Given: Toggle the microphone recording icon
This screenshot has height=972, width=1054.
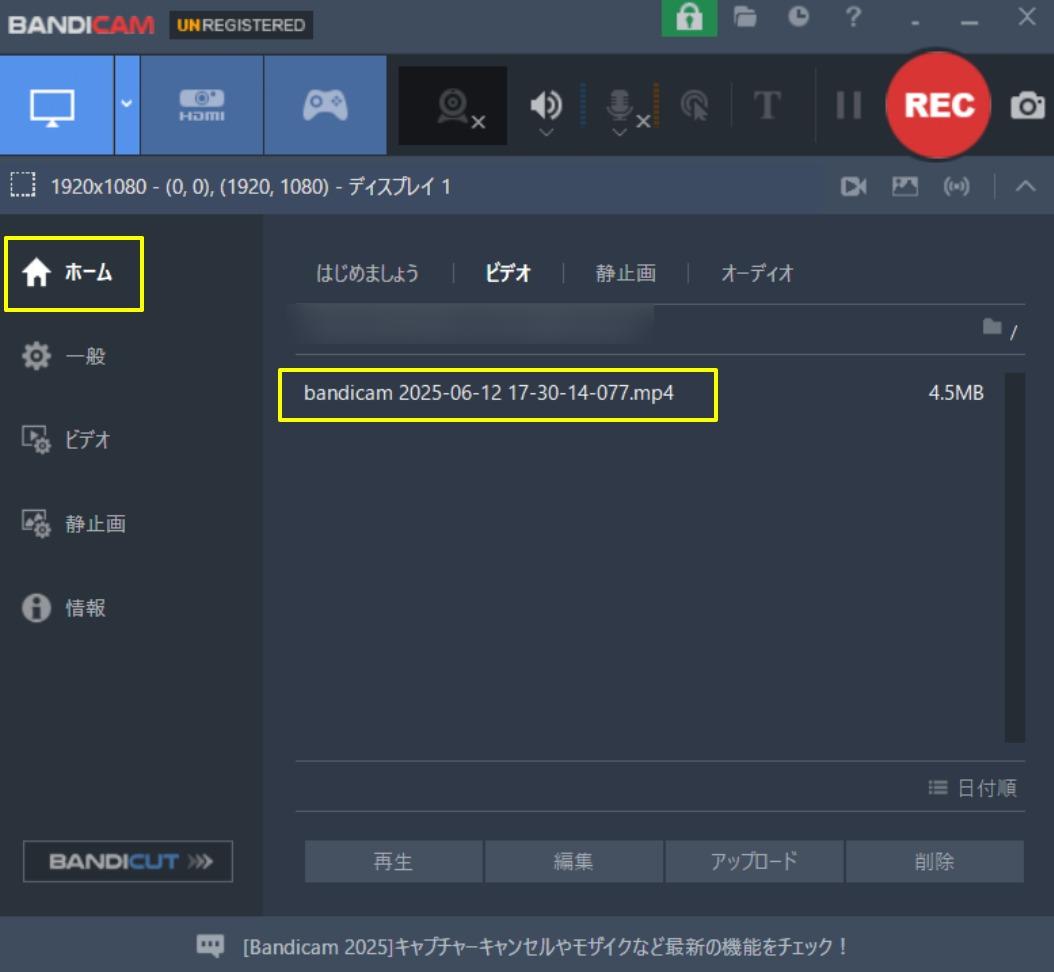Looking at the screenshot, I should click(619, 106).
